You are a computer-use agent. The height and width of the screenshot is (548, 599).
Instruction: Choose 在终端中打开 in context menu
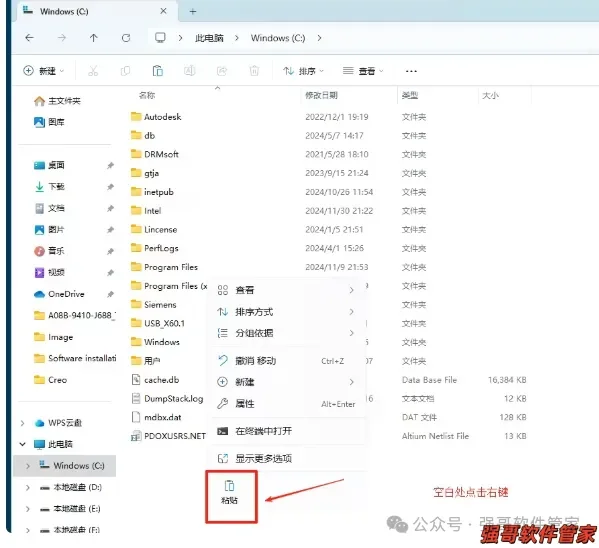coord(286,431)
